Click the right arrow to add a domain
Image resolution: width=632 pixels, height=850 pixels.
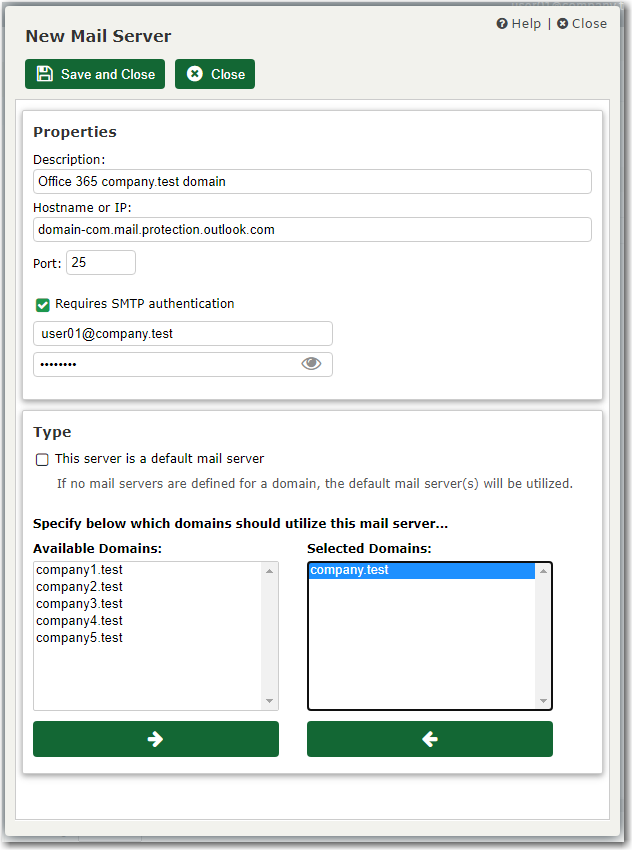(x=155, y=738)
